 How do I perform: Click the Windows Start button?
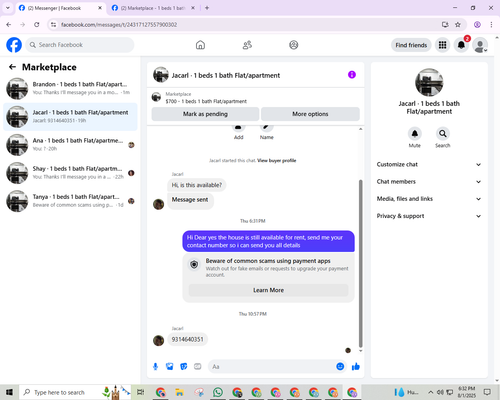9,392
